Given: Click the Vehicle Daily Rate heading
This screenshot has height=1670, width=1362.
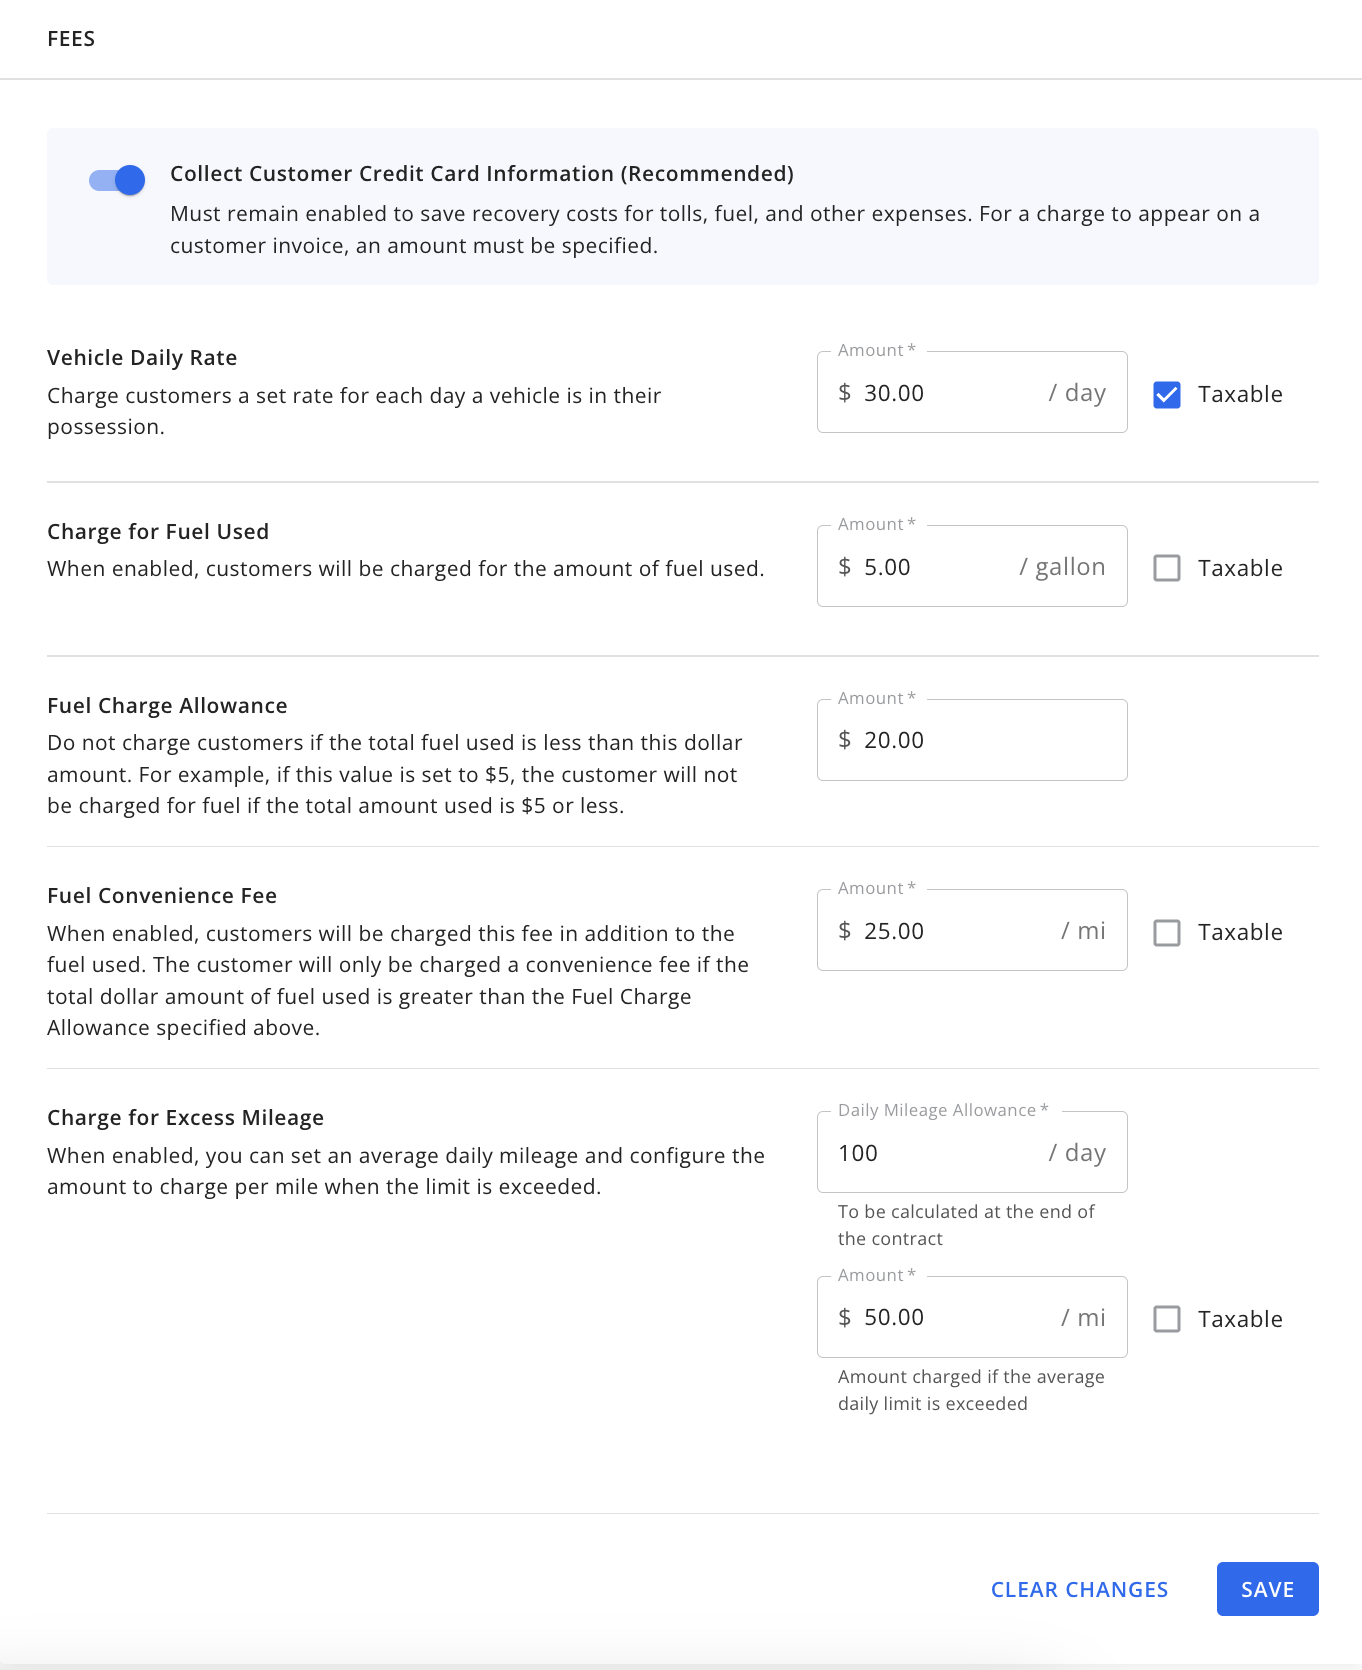Looking at the screenshot, I should [142, 357].
